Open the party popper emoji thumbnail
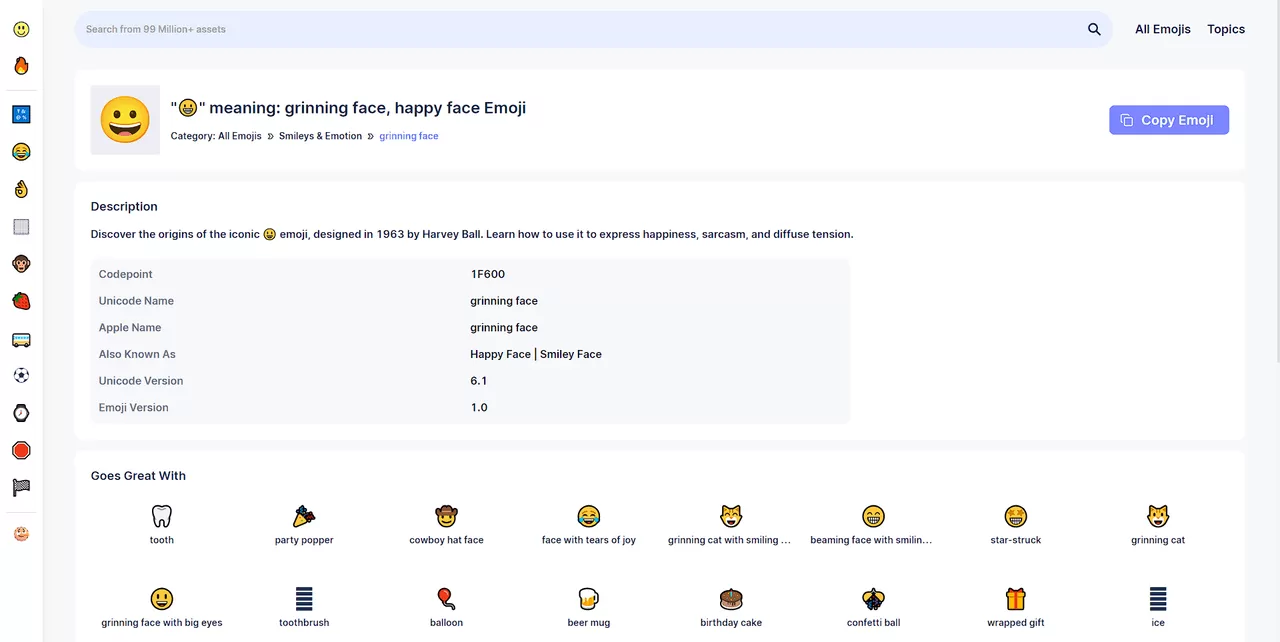 click(x=304, y=516)
